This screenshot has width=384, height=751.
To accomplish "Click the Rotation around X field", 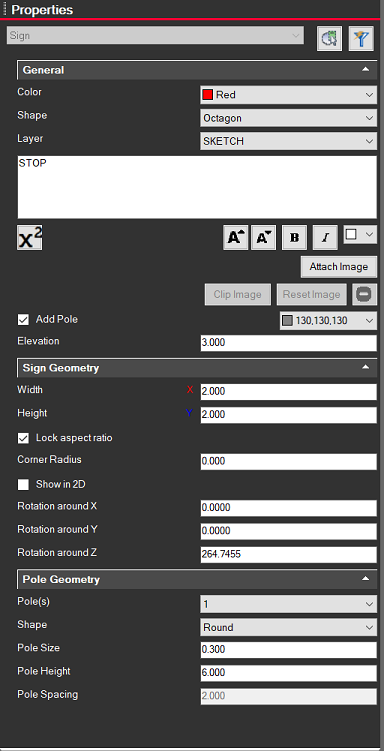I will click(288, 508).
